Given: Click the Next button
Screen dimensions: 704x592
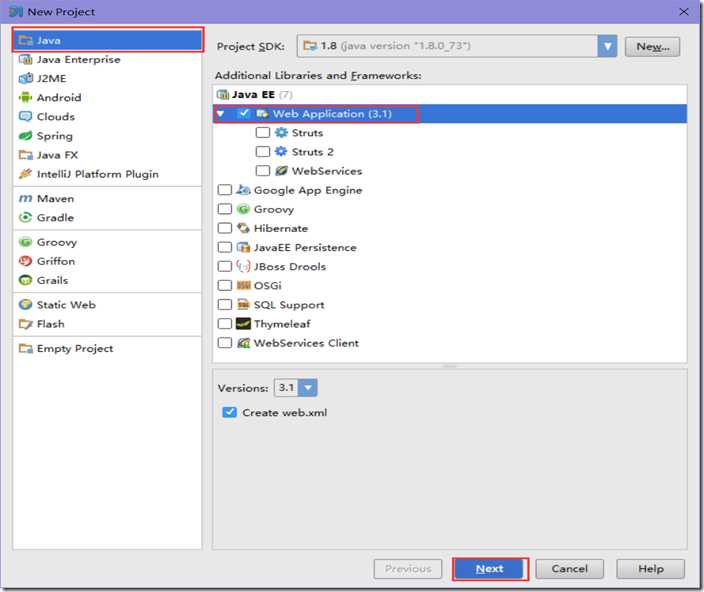Looking at the screenshot, I should [490, 569].
